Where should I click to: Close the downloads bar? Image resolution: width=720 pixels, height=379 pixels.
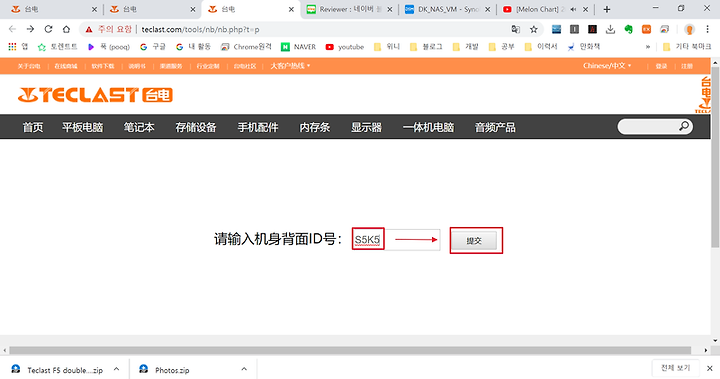point(709,368)
